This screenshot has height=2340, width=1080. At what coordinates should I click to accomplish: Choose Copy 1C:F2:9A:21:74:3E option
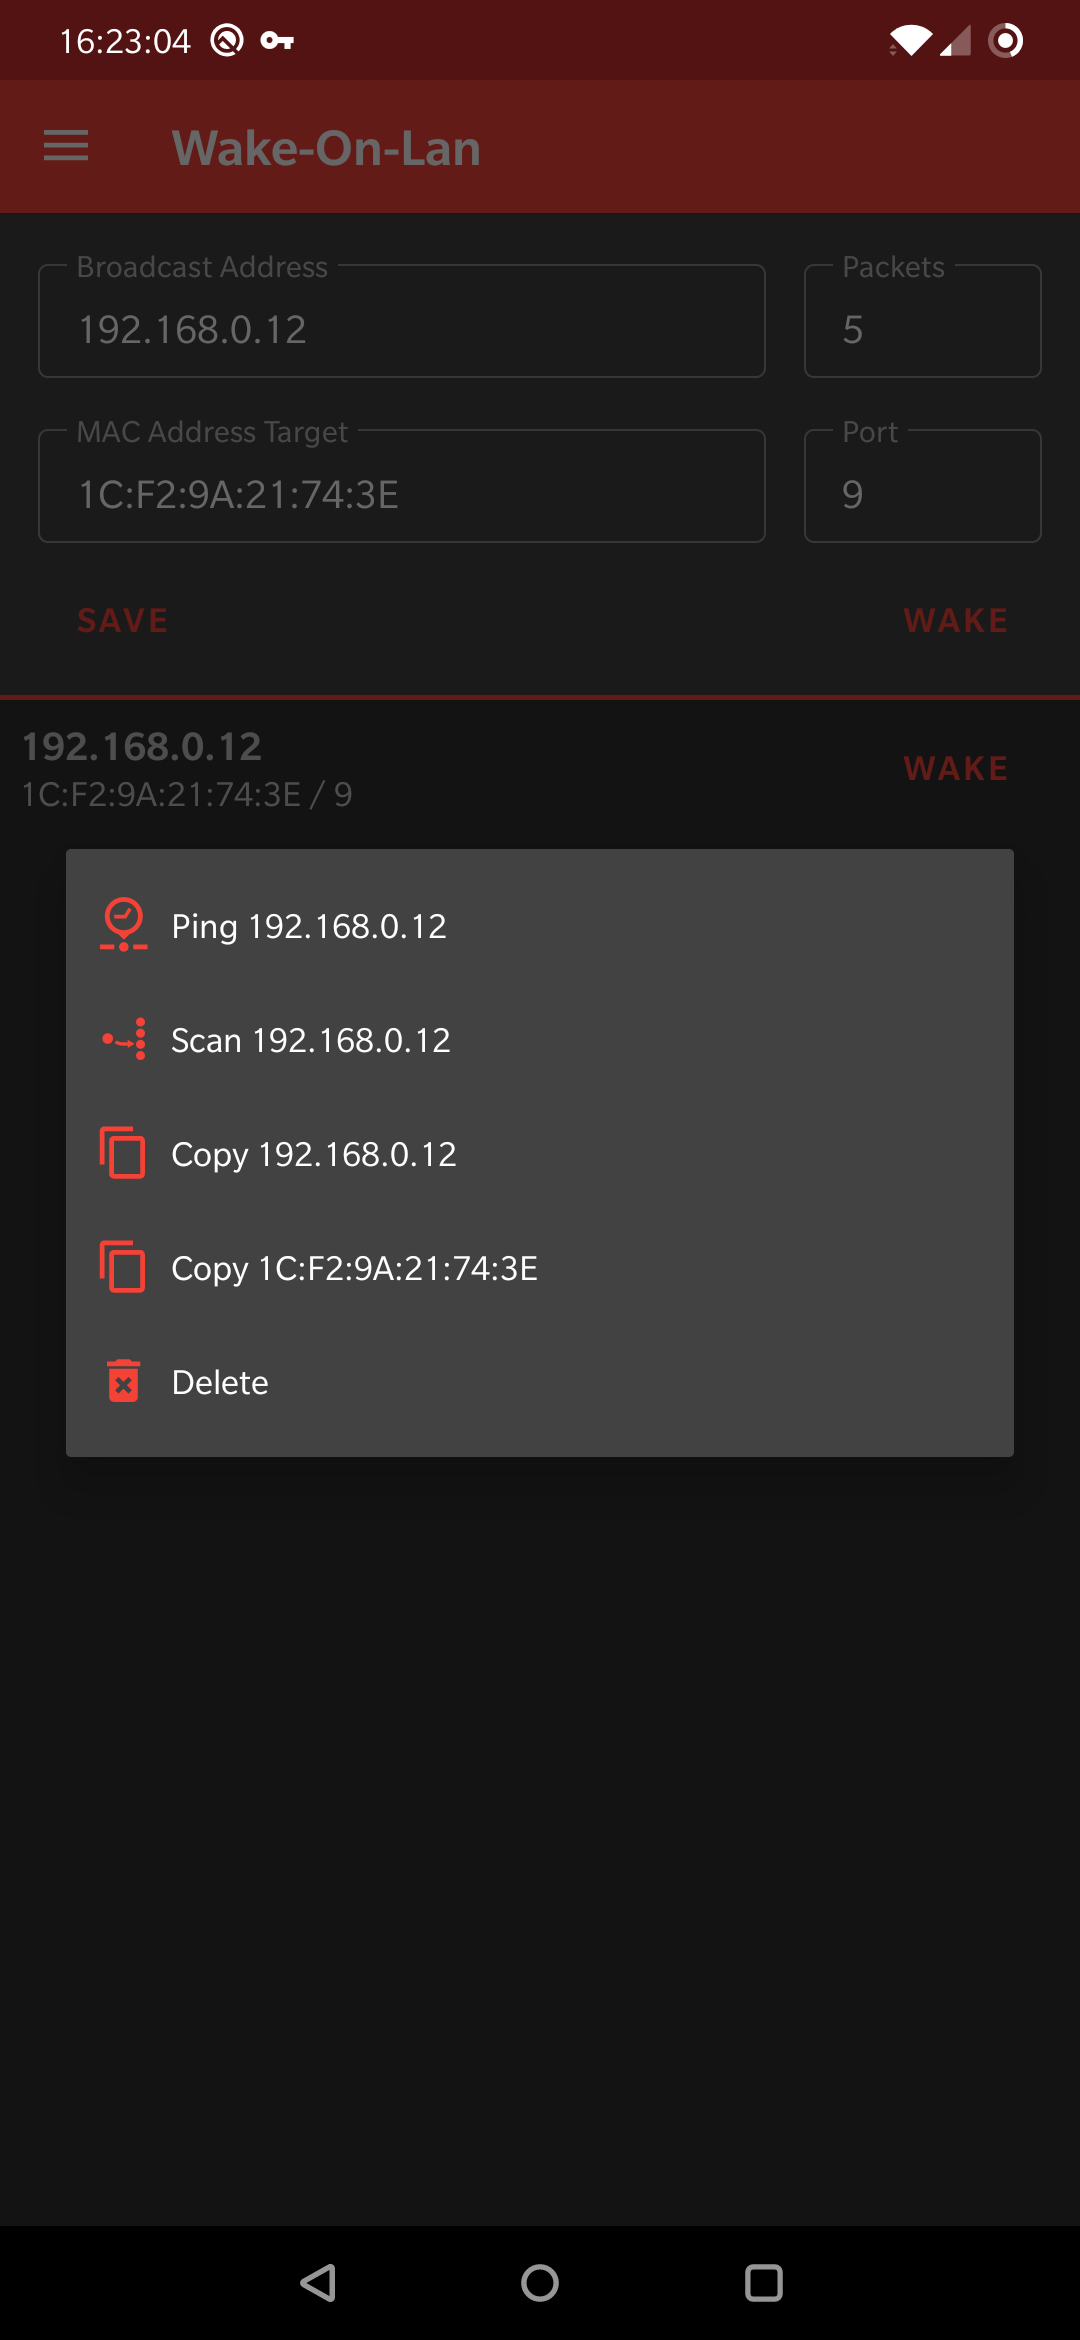(355, 1268)
